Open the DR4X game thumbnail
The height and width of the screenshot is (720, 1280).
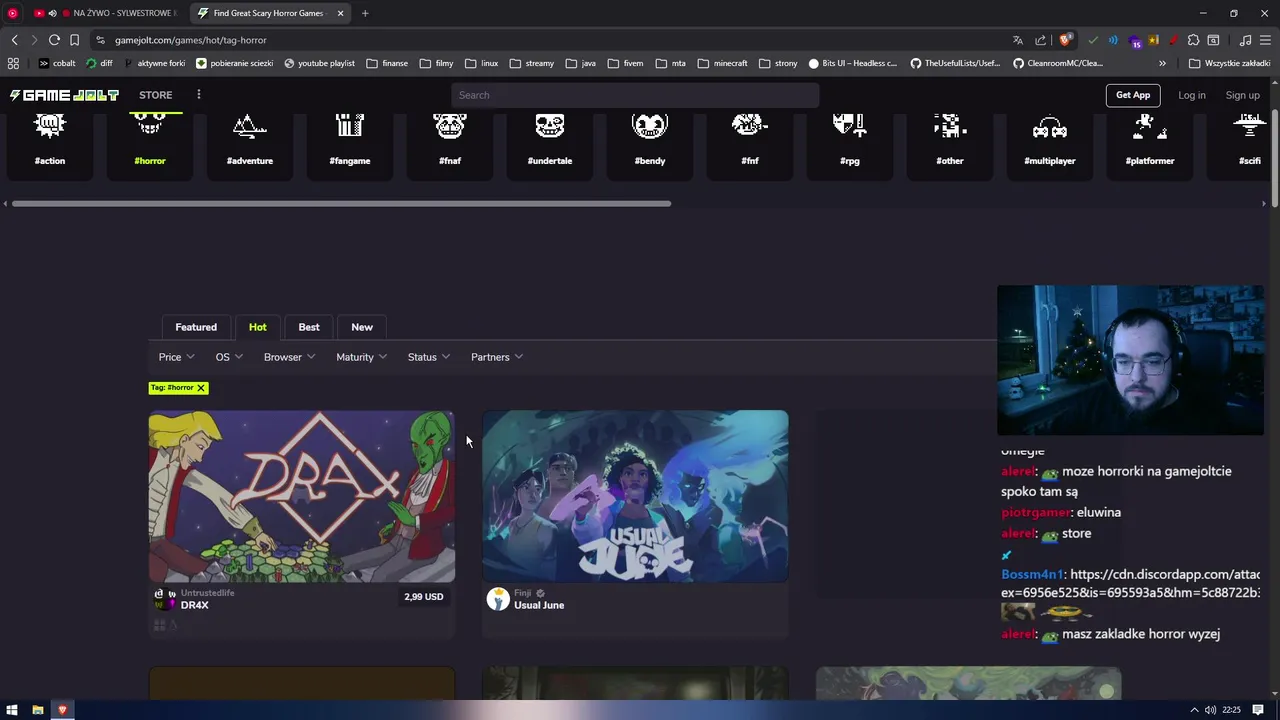pos(302,496)
